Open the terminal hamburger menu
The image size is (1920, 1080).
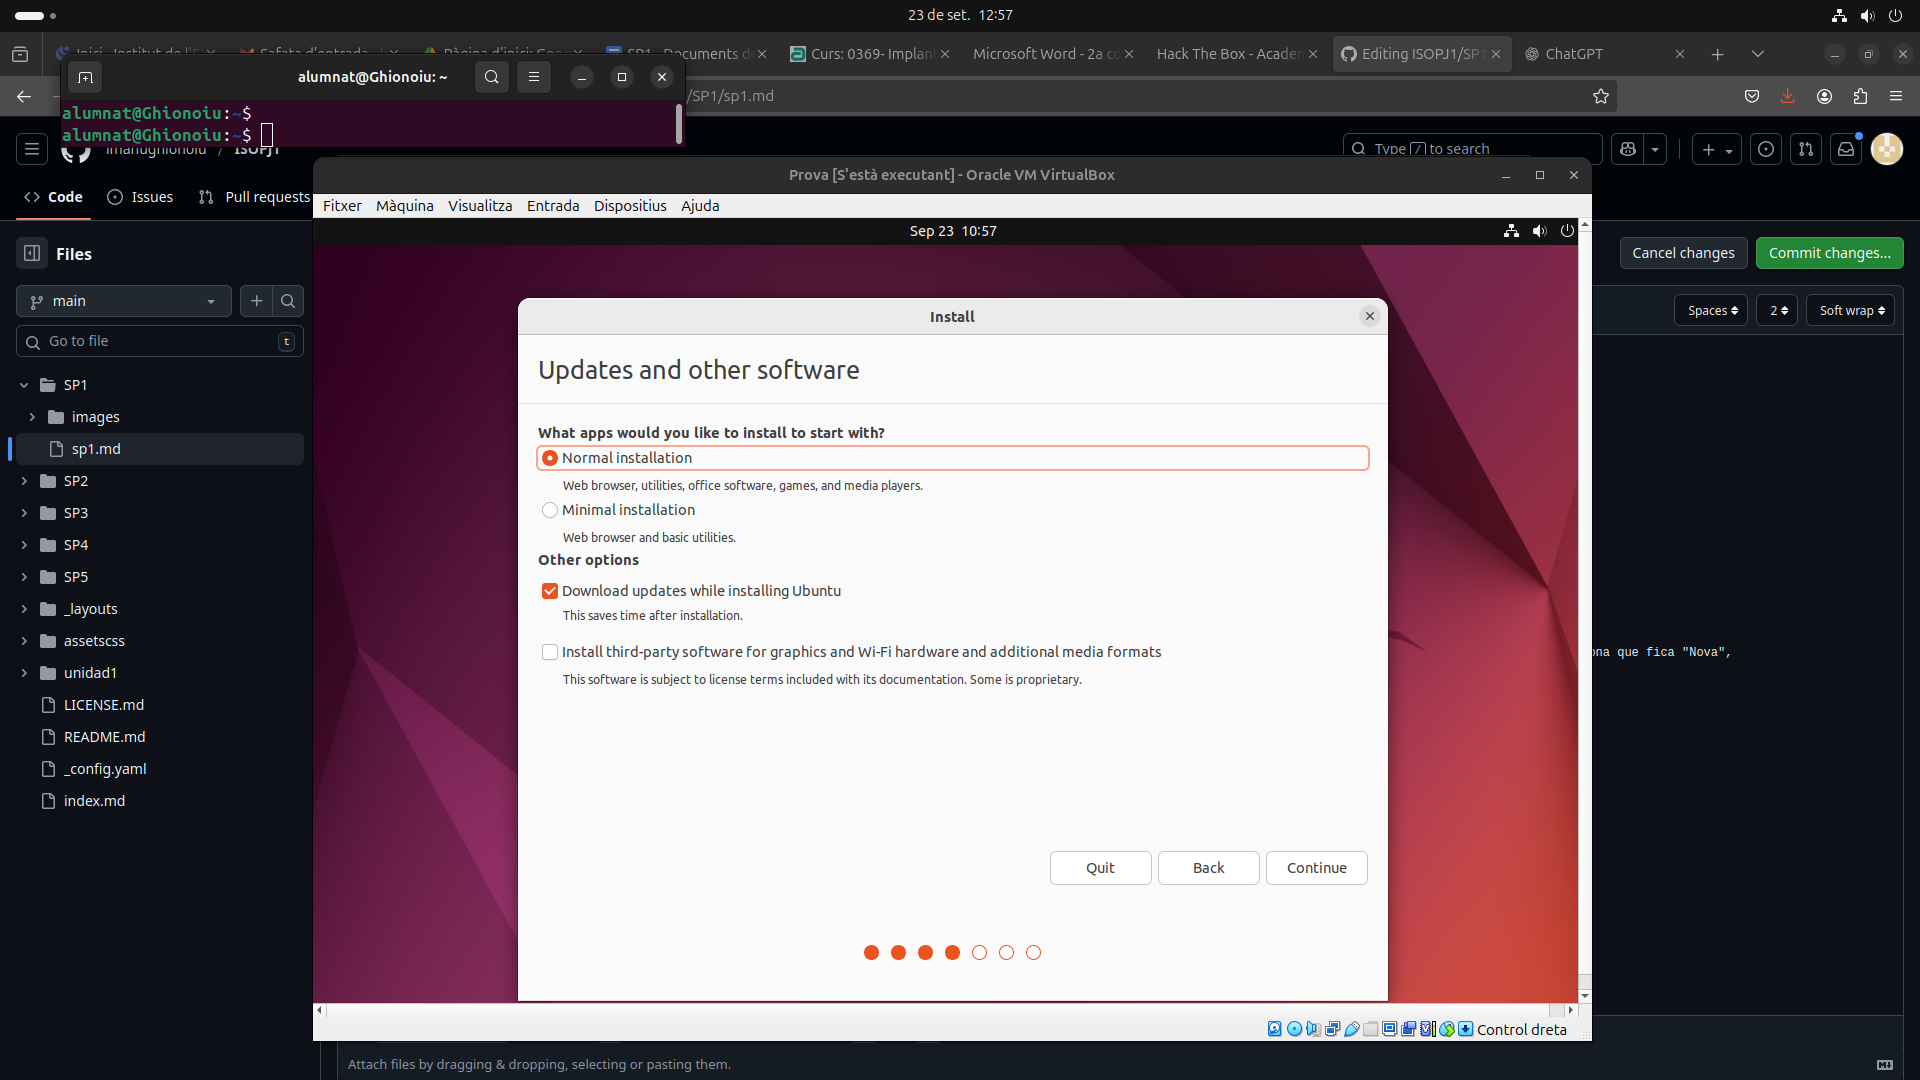534,77
